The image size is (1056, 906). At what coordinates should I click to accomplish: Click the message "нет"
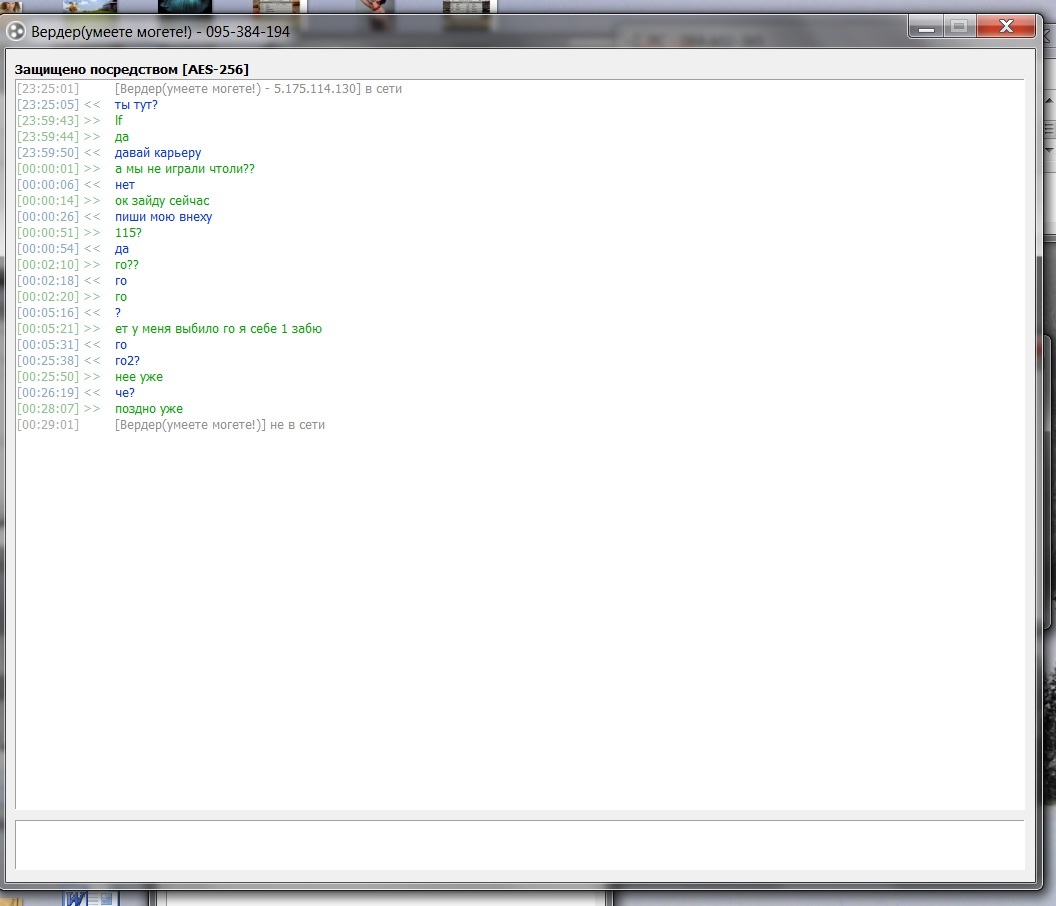pyautogui.click(x=125, y=185)
